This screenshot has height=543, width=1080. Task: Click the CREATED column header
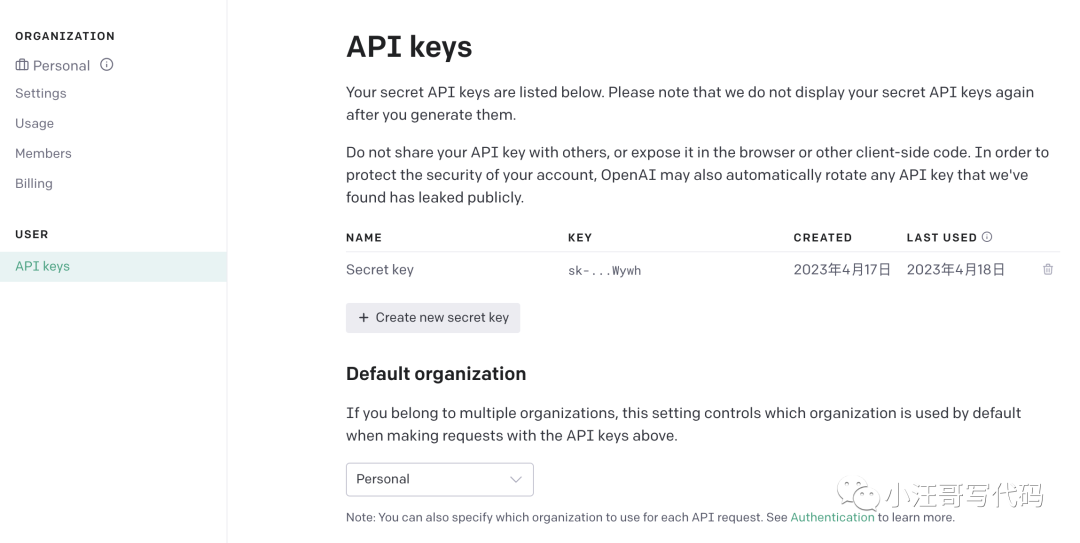click(x=822, y=238)
